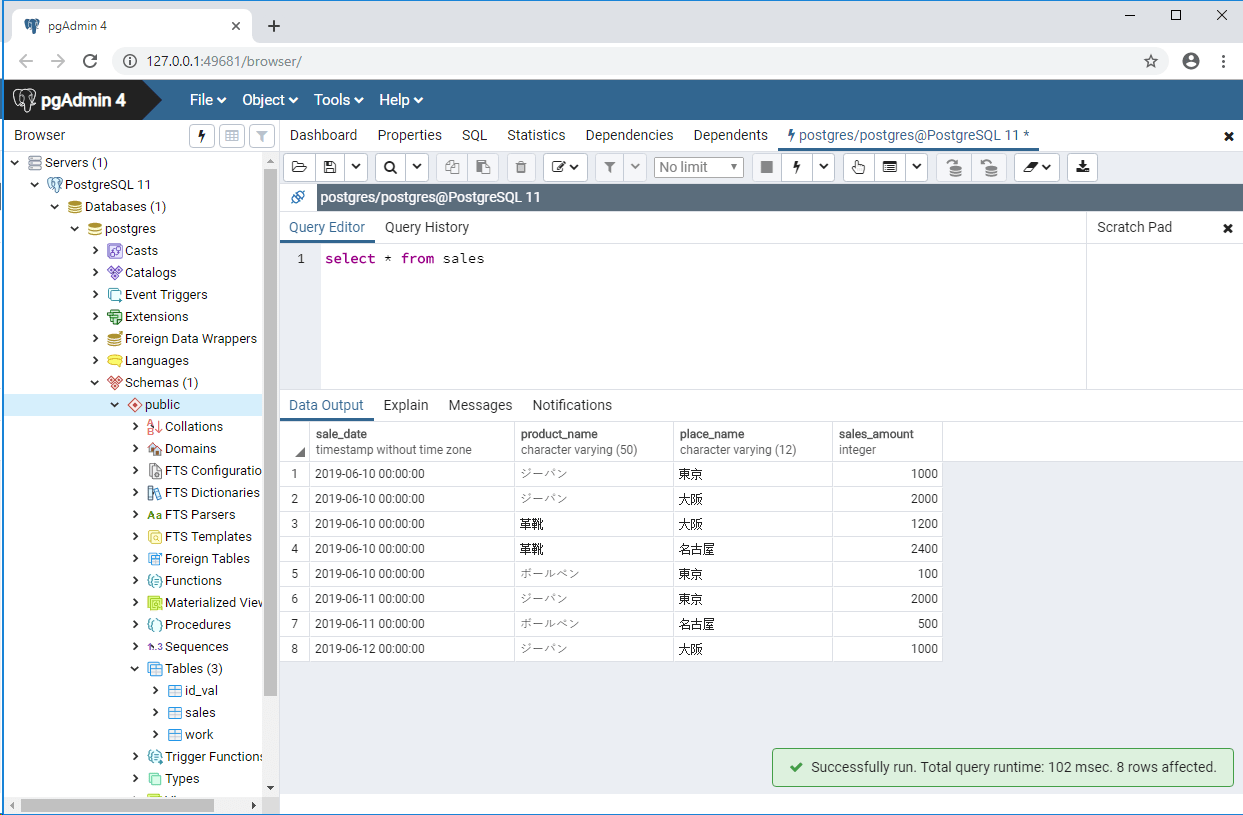Close the Scratch Pad panel
1243x815 pixels.
pos(1228,228)
